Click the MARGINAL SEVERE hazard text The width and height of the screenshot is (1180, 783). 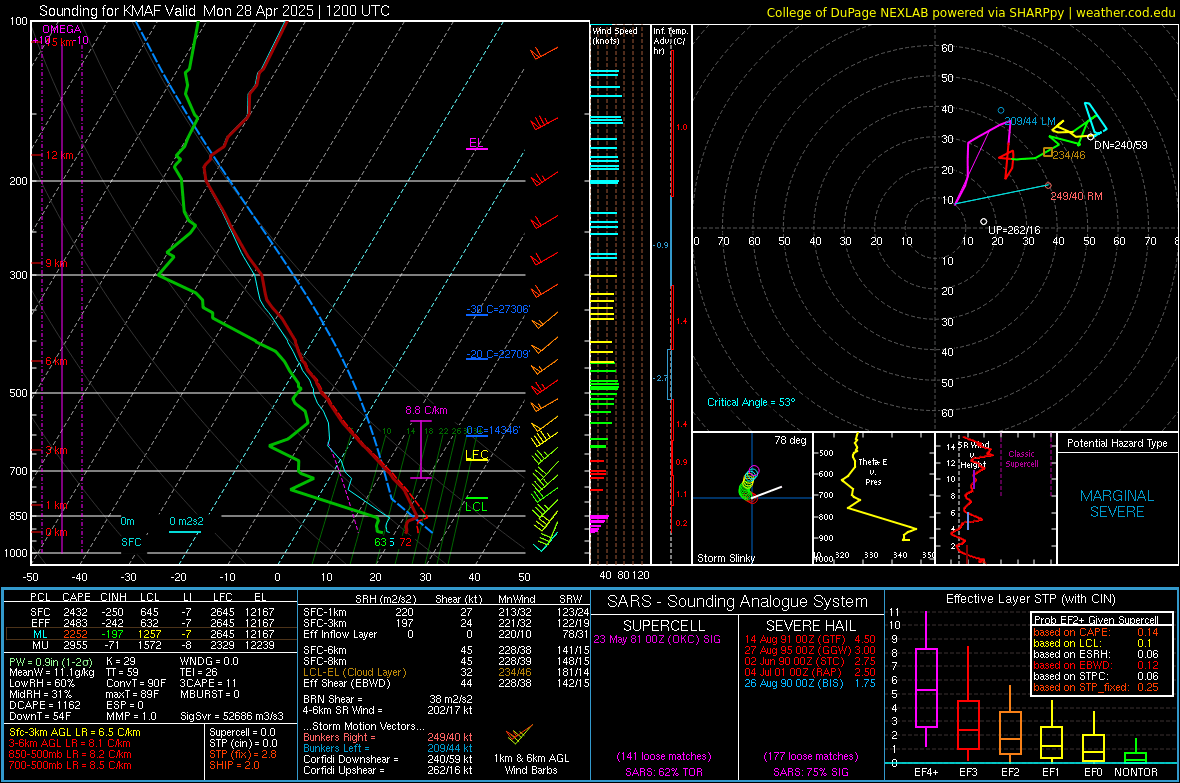coord(1117,504)
